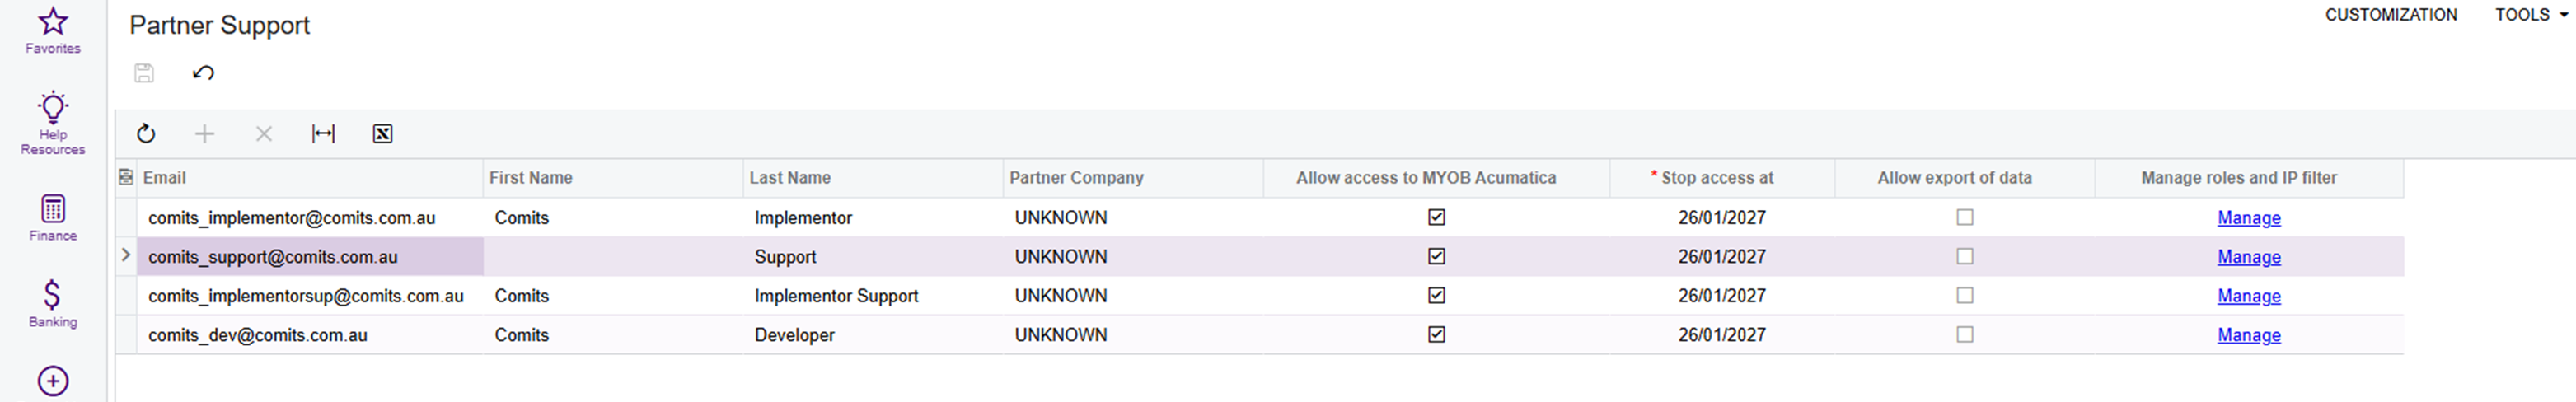This screenshot has height=402, width=2576.
Task: Click the Undo arrow icon
Action: (203, 73)
